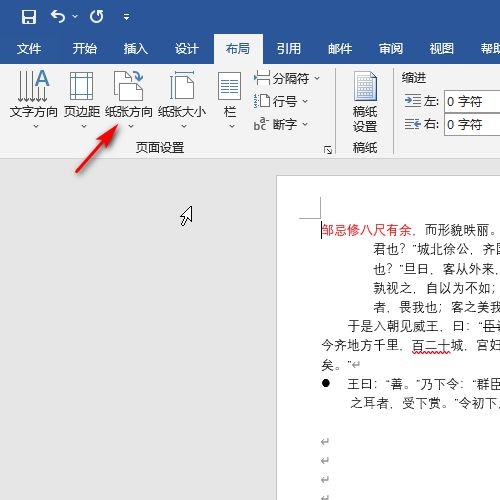Click the line 之耳者，受下赏
The image size is (500, 500).
pos(425,403)
